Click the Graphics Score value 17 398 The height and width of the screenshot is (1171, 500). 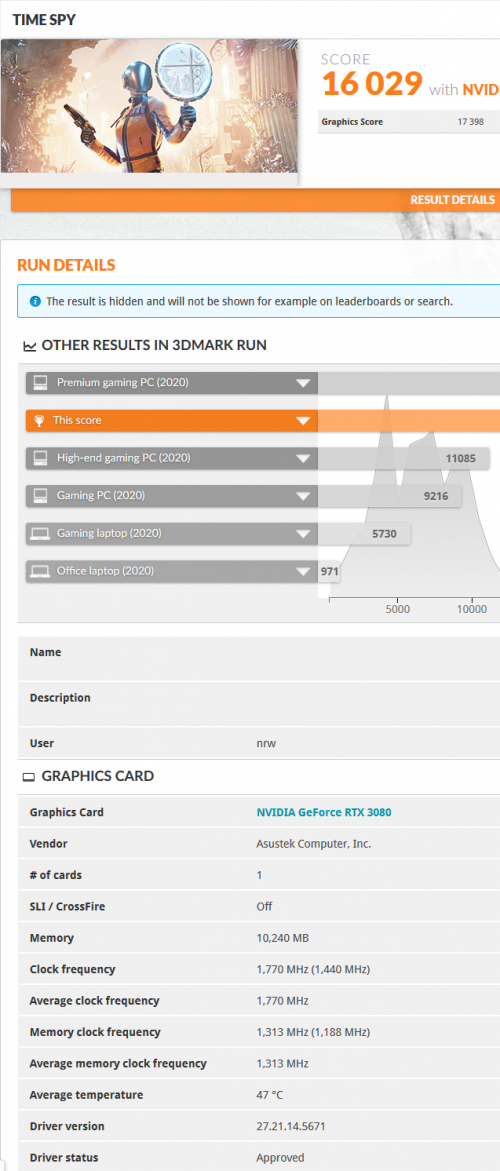(x=472, y=122)
